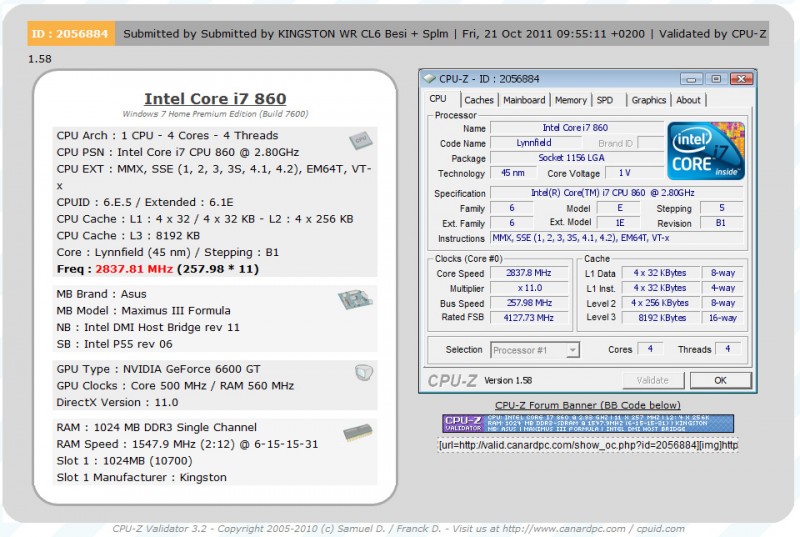This screenshot has height=537, width=800.
Task: Click the Level 3 value 8192 KBytes
Action: coord(660,318)
